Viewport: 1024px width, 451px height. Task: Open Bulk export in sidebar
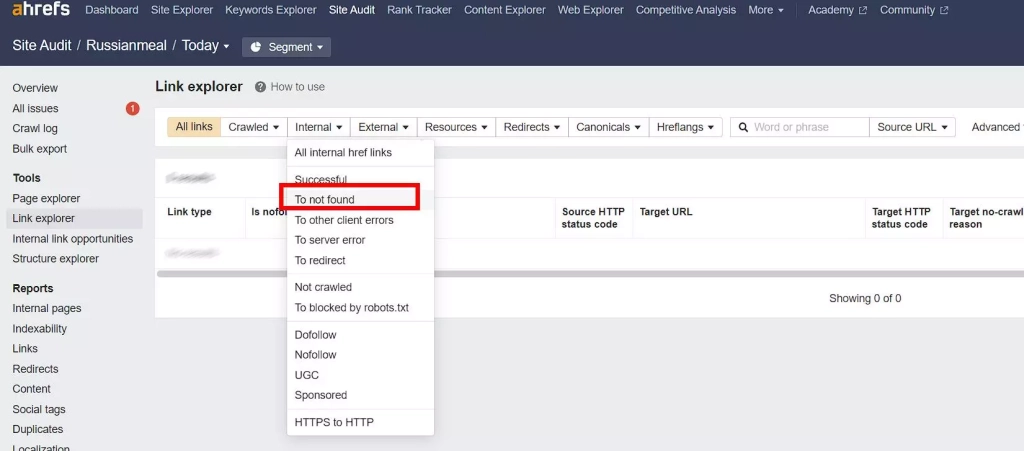click(40, 149)
